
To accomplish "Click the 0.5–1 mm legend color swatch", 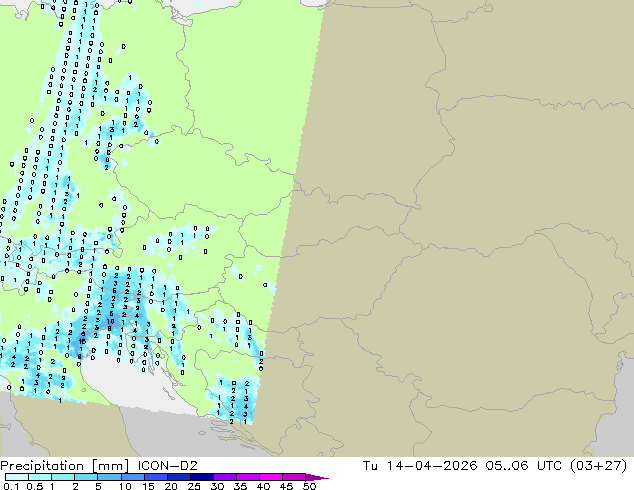I will pos(40,477).
